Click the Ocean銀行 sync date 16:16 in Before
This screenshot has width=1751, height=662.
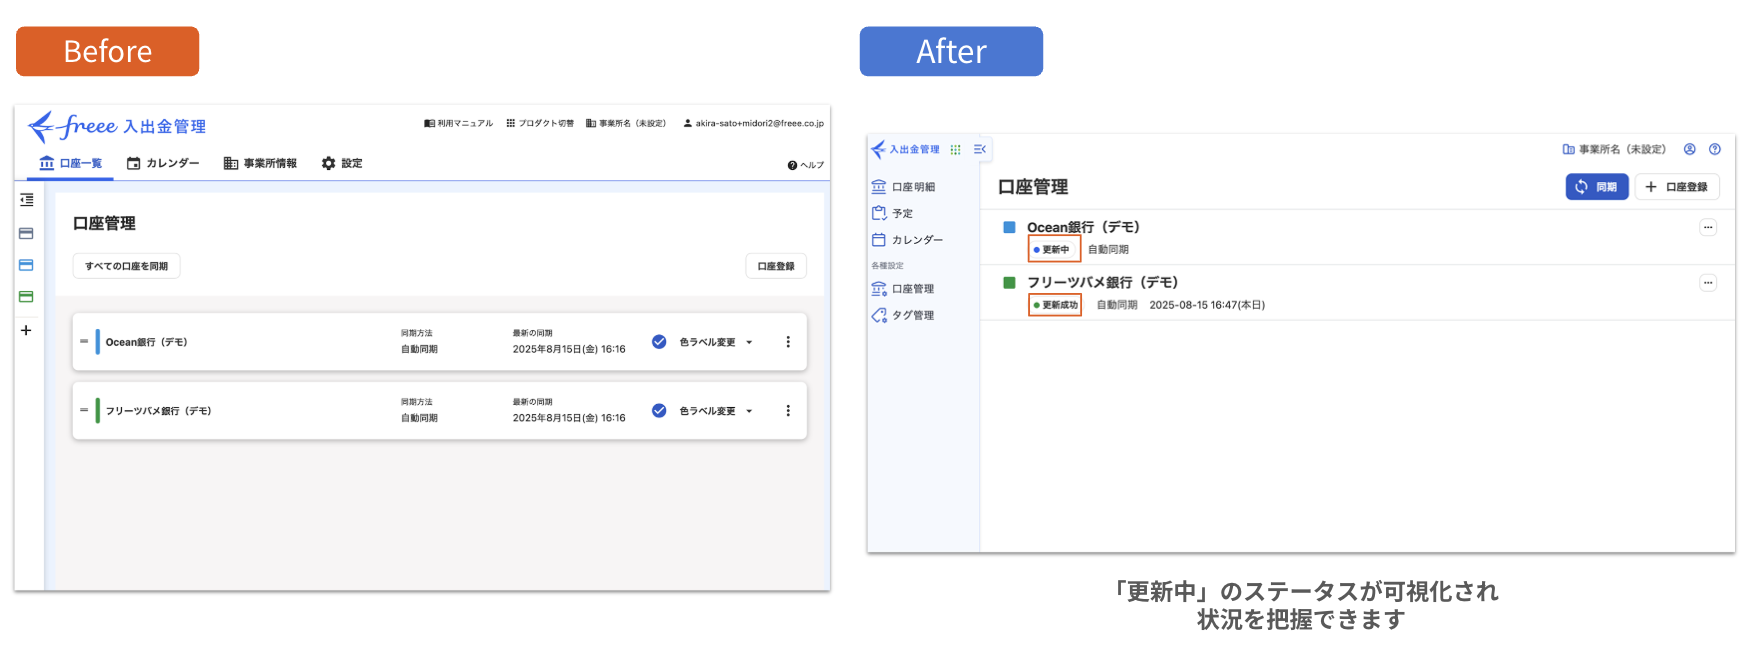569,349
